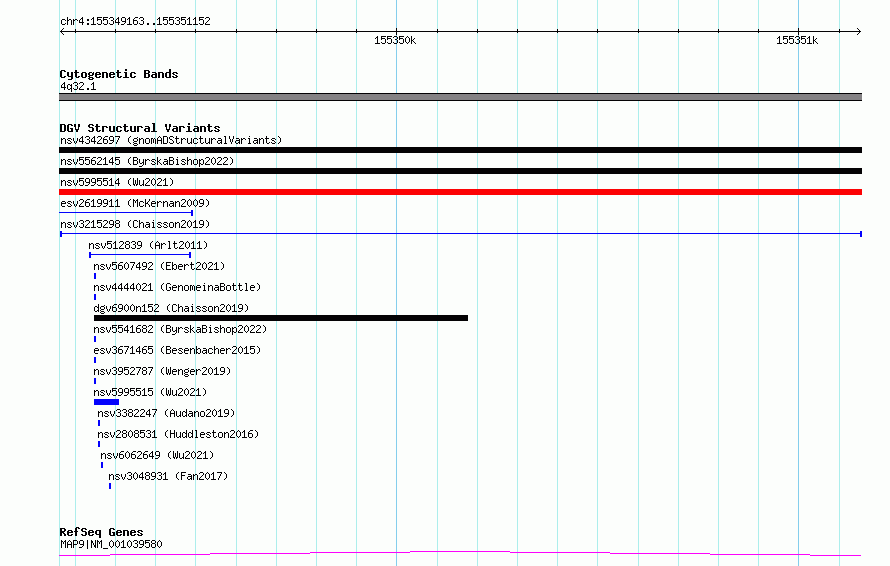The image size is (890, 566).
Task: Click the 155351k ruler position label
Action: pos(797,40)
